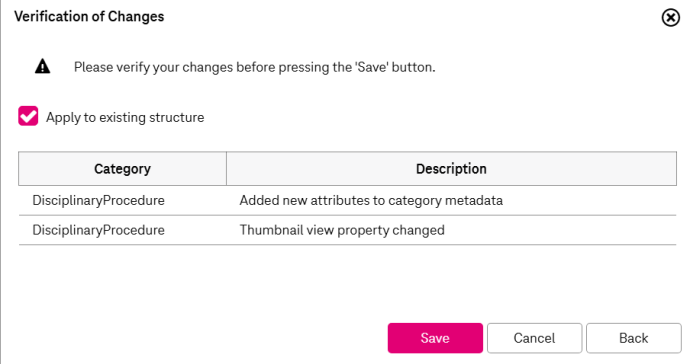Click the empty space right of the warning message
This screenshot has width=690, height=364.
pos(554,67)
